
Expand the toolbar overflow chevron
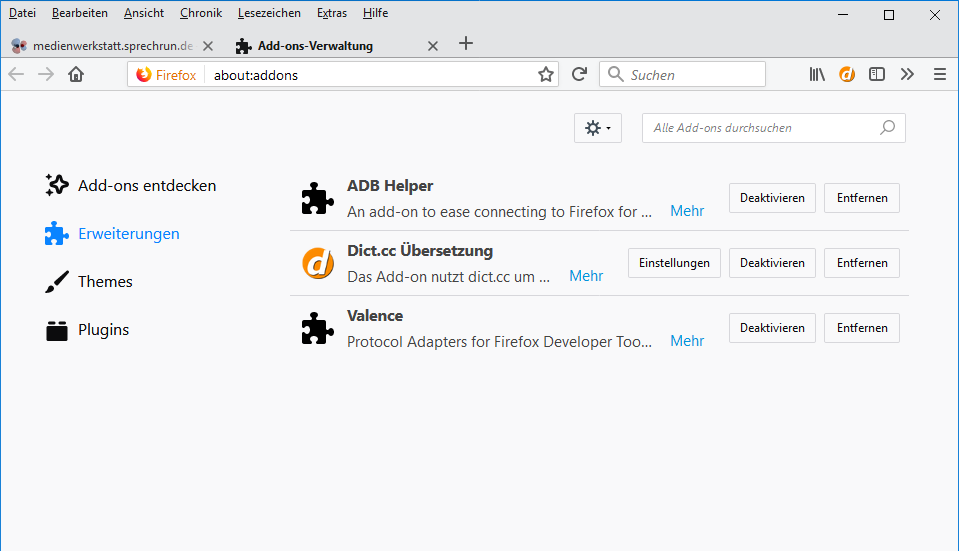[907, 74]
